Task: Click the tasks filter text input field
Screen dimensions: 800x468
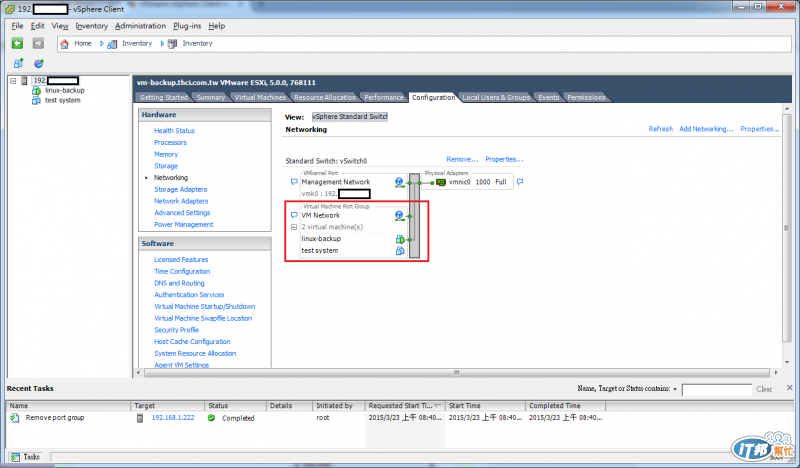Action: point(717,389)
